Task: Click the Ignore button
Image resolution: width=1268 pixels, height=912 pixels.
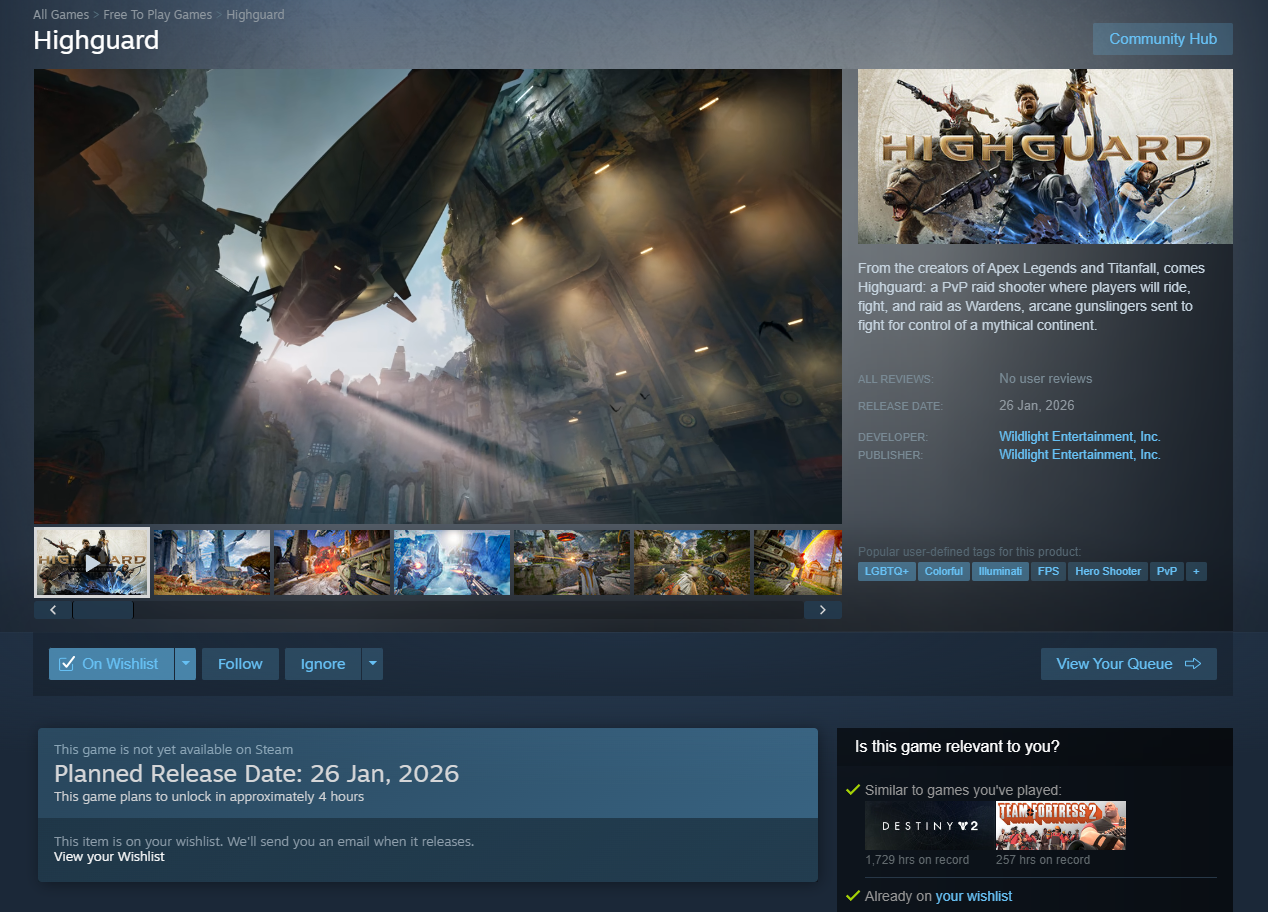Action: click(x=323, y=664)
